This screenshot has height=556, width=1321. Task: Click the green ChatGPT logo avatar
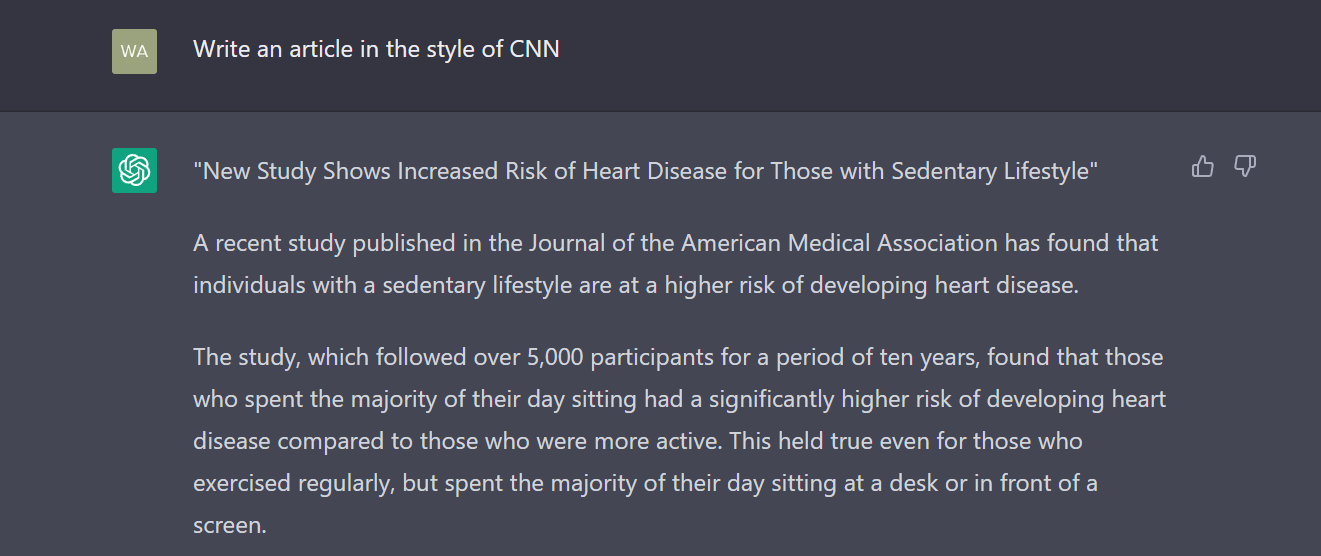(134, 171)
